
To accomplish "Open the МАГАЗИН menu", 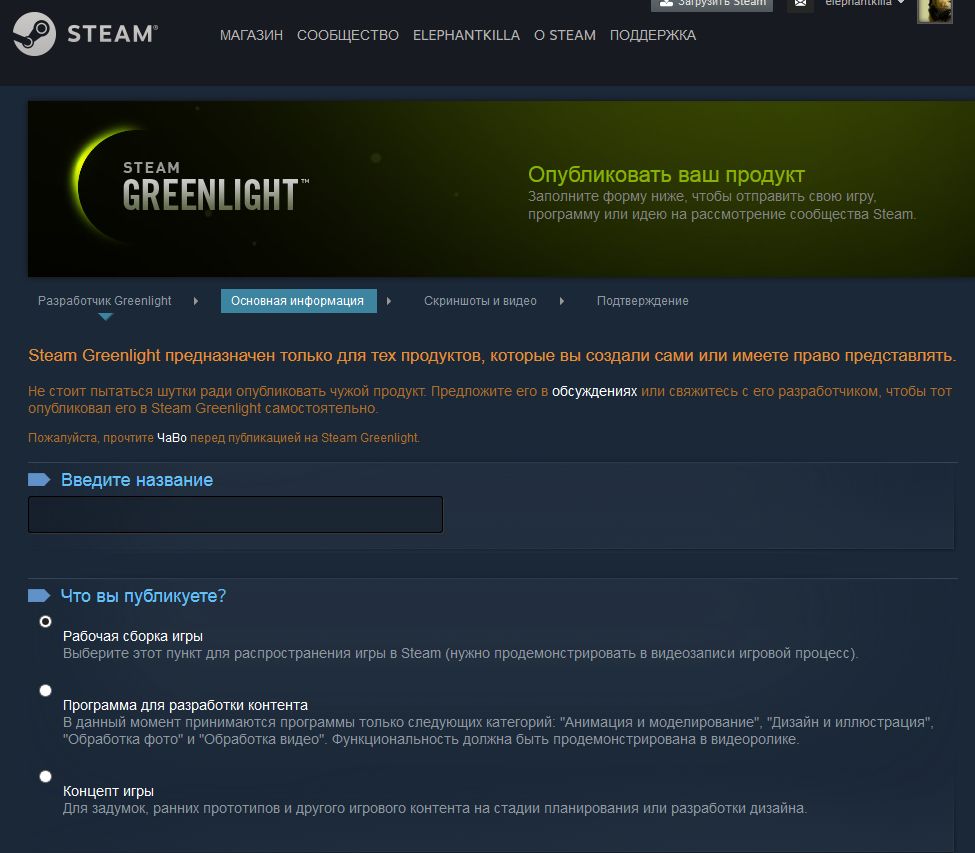I will point(251,35).
